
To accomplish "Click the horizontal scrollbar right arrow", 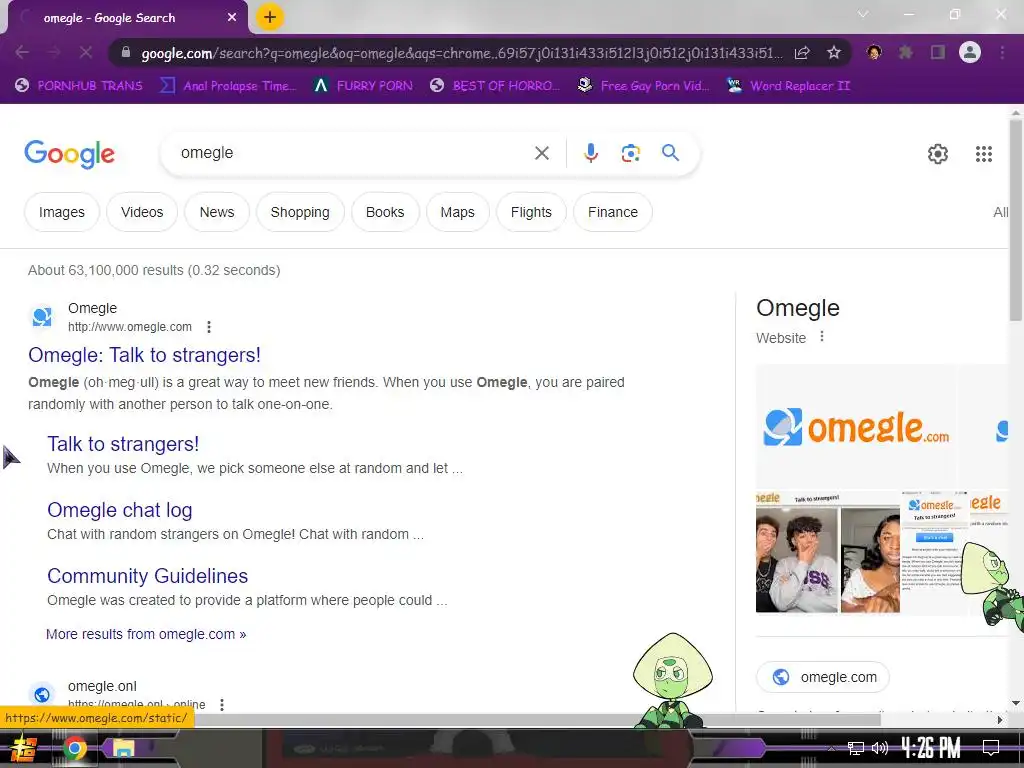I will 1000,720.
